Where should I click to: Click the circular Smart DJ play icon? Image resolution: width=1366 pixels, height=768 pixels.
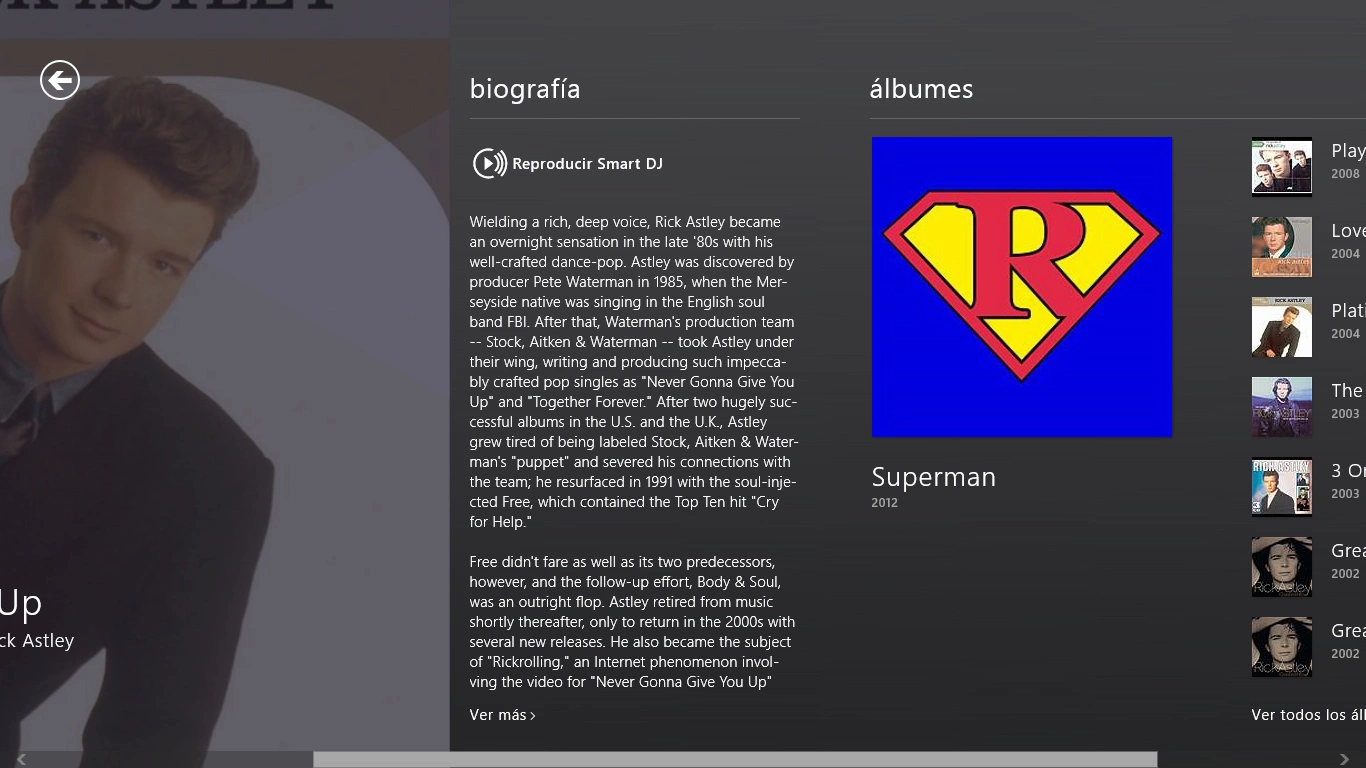(488, 163)
